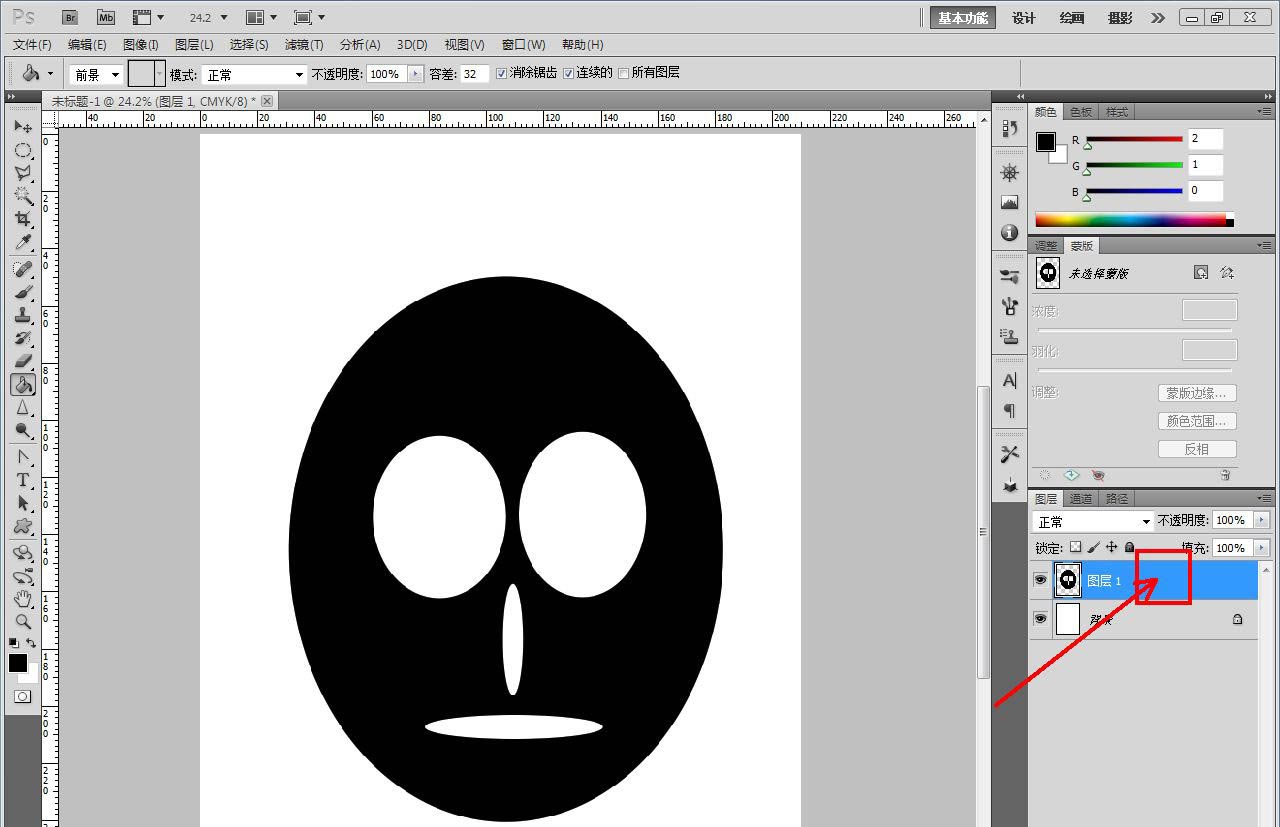Select the Hand tool
1280x827 pixels.
click(22, 599)
